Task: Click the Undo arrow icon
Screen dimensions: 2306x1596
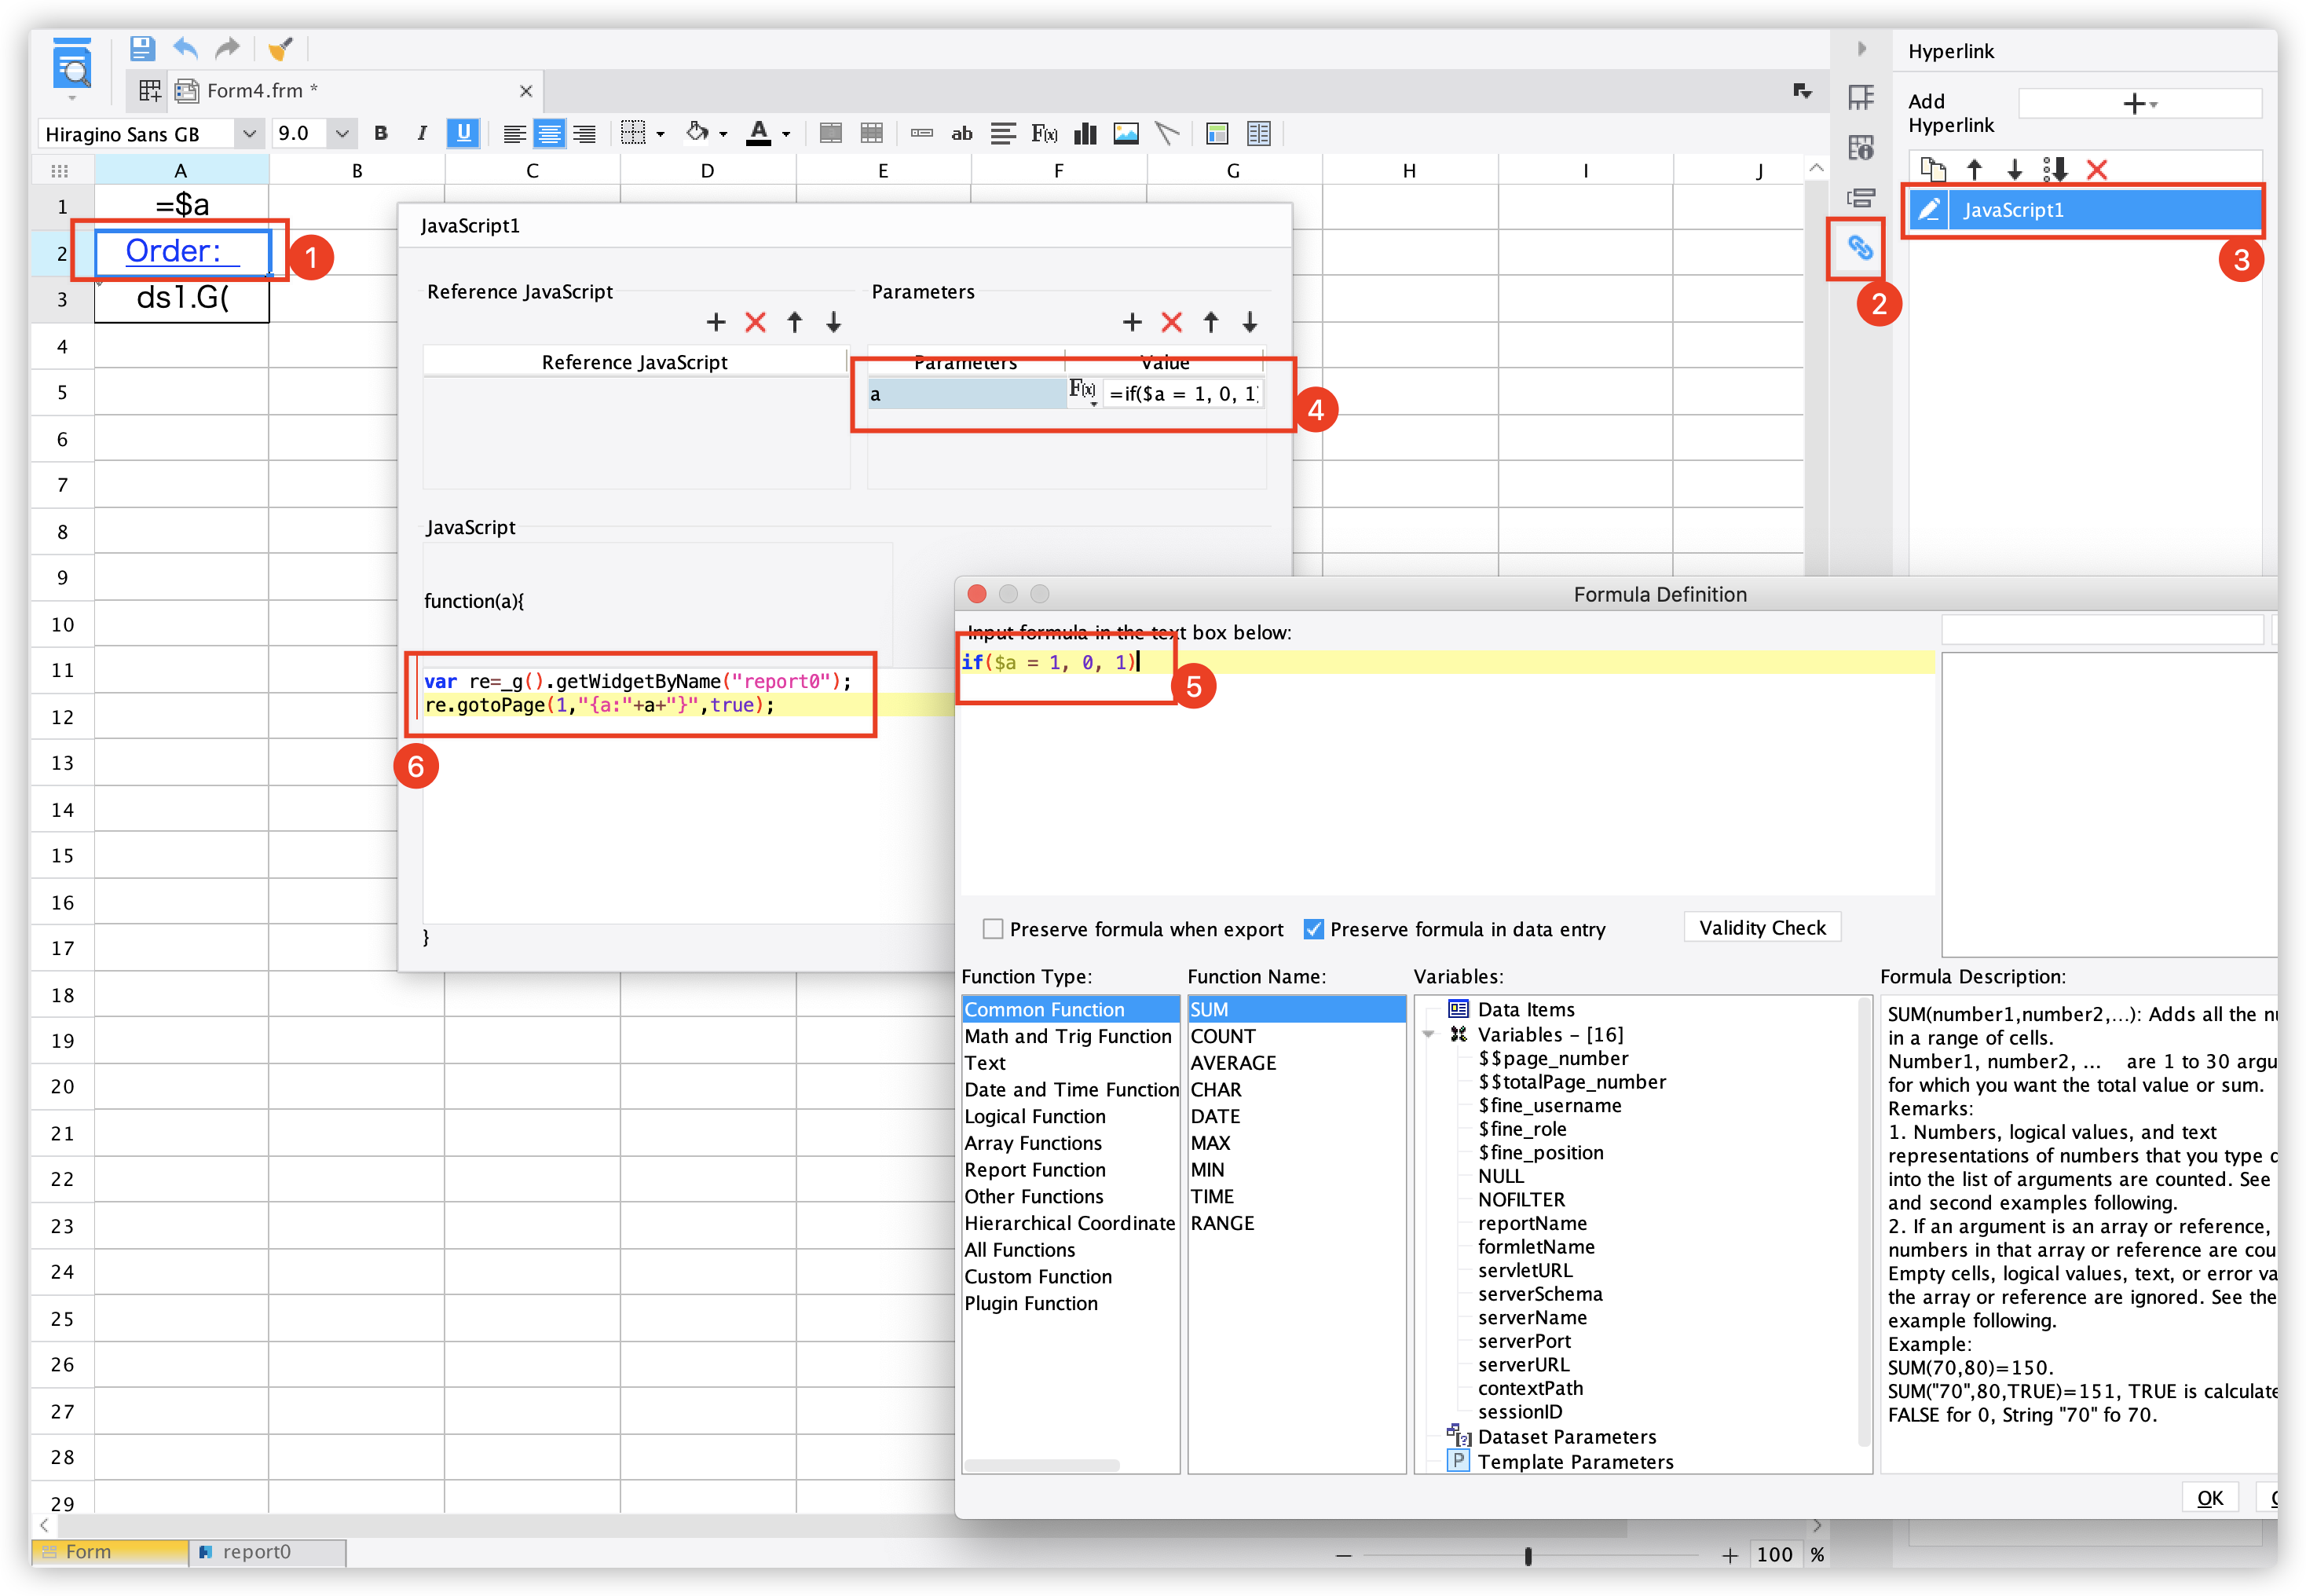Action: click(185, 47)
